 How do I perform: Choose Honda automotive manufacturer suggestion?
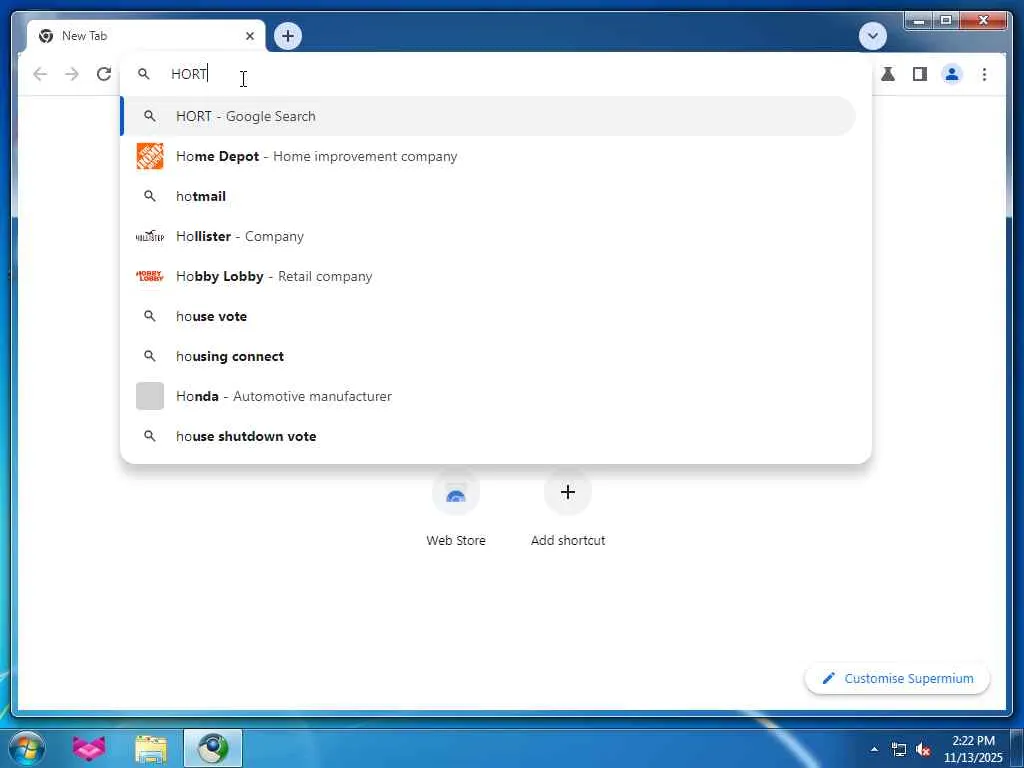488,396
